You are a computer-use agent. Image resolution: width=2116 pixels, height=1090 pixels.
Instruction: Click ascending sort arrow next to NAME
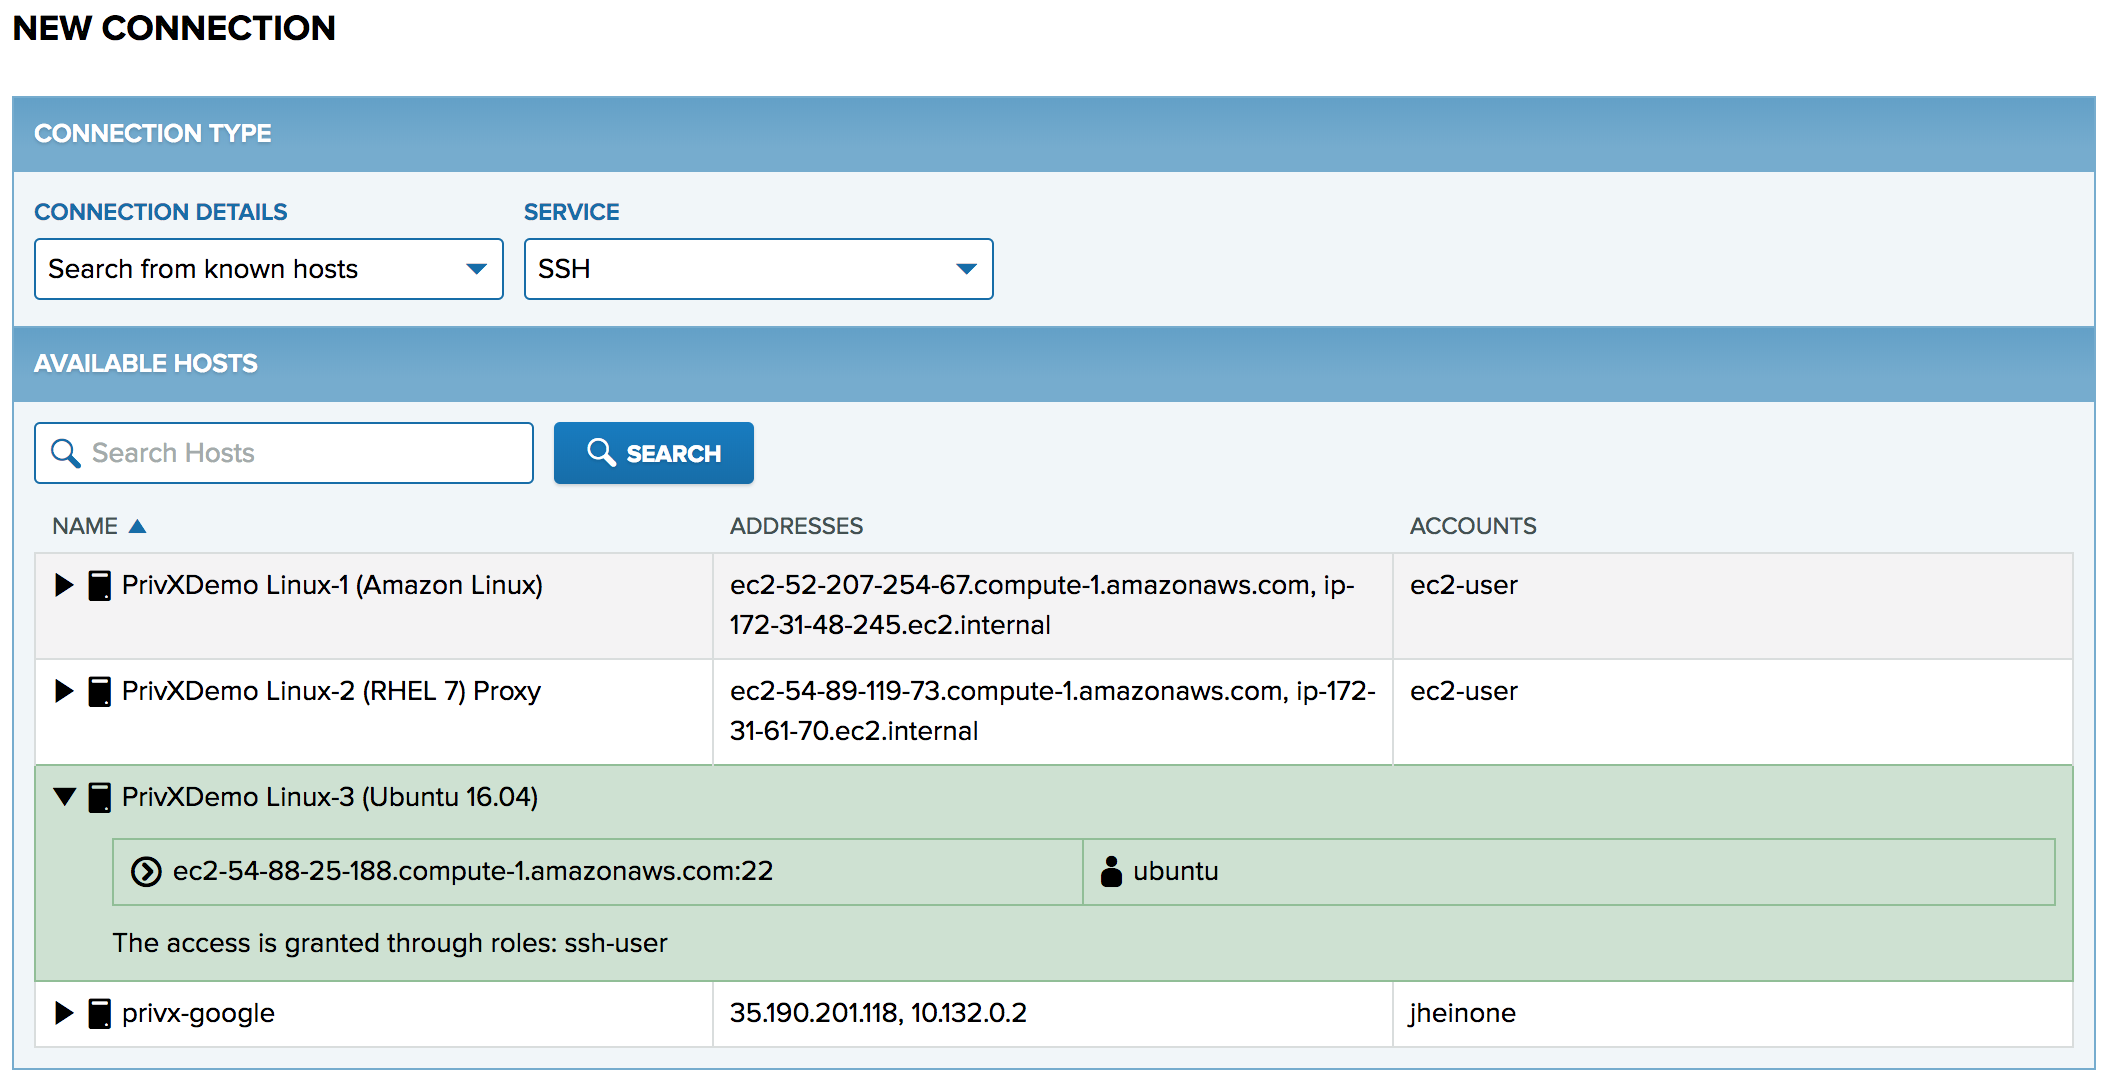pos(138,526)
